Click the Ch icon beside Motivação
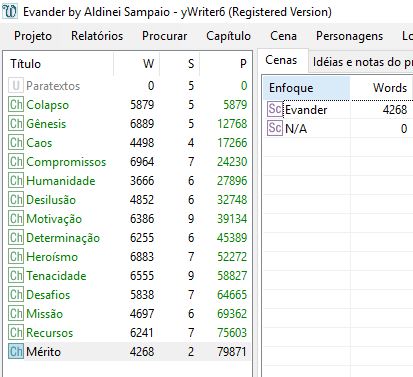Viewport: 413px width, 377px height. [x=16, y=219]
